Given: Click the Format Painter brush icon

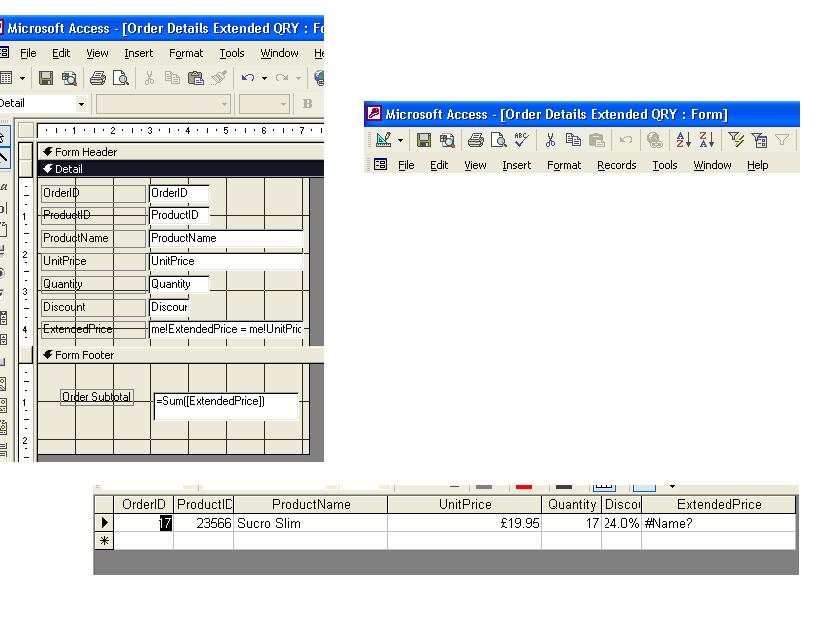Looking at the screenshot, I should pos(219,78).
